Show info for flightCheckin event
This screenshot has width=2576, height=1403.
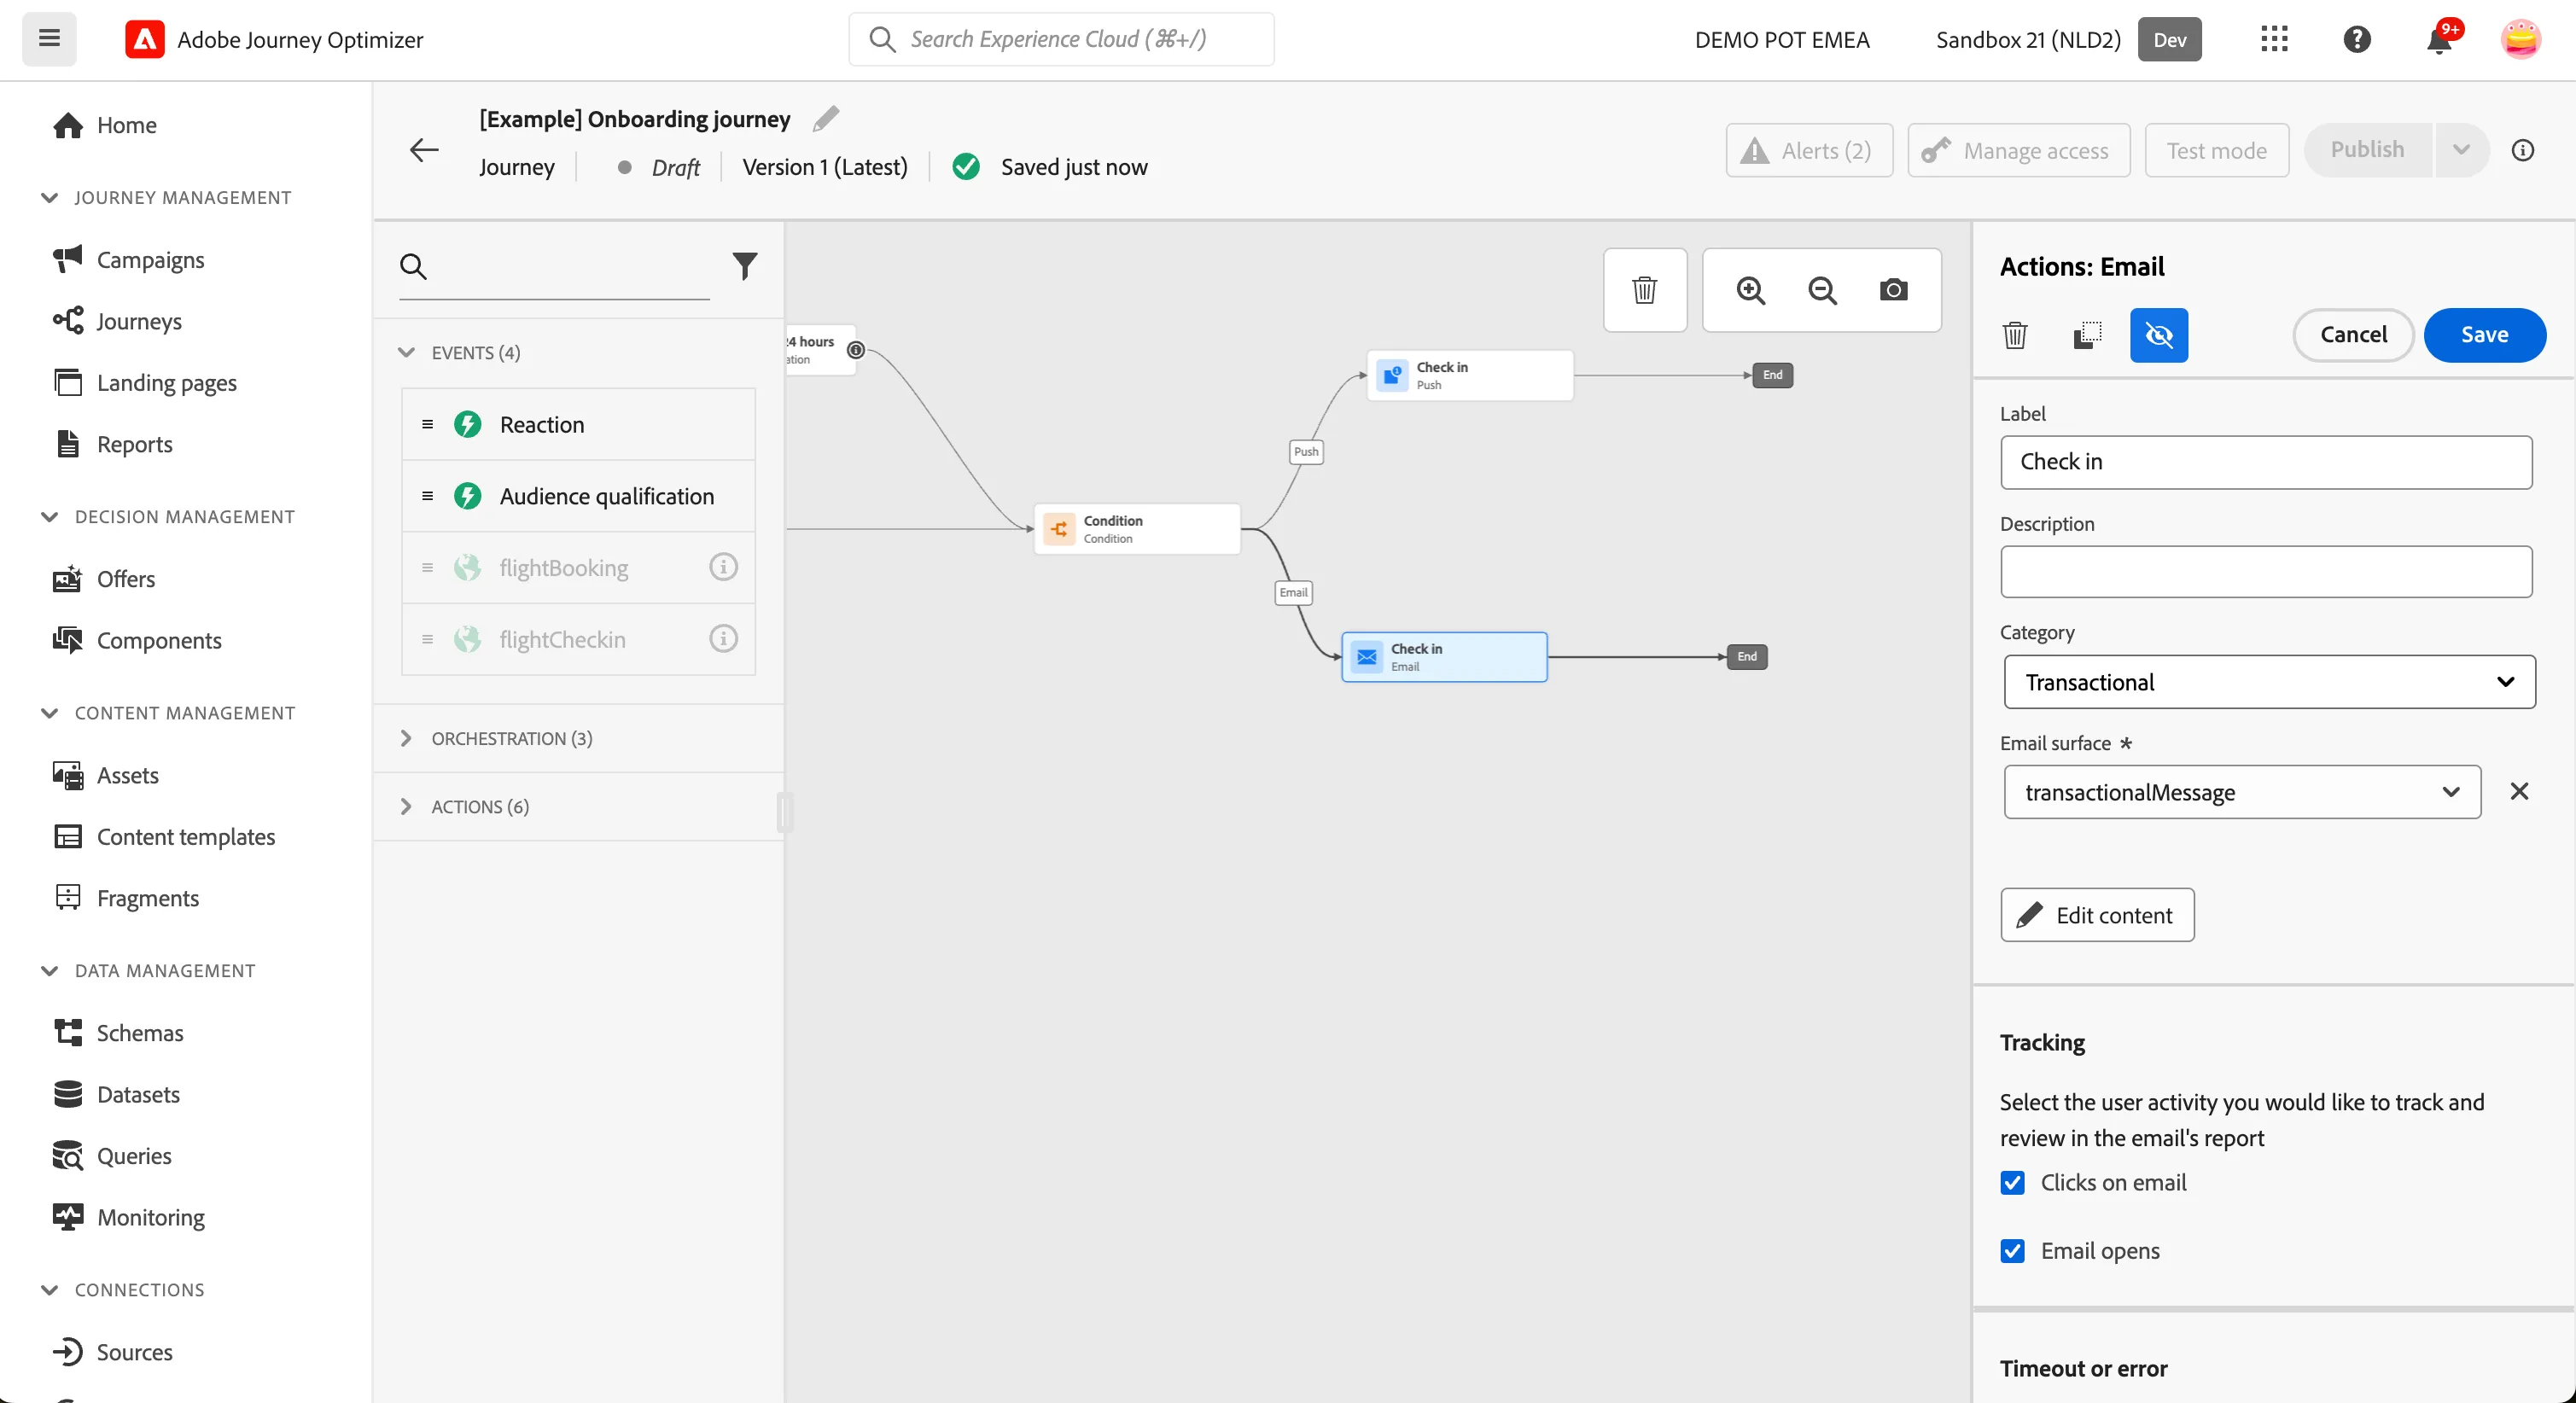(723, 638)
